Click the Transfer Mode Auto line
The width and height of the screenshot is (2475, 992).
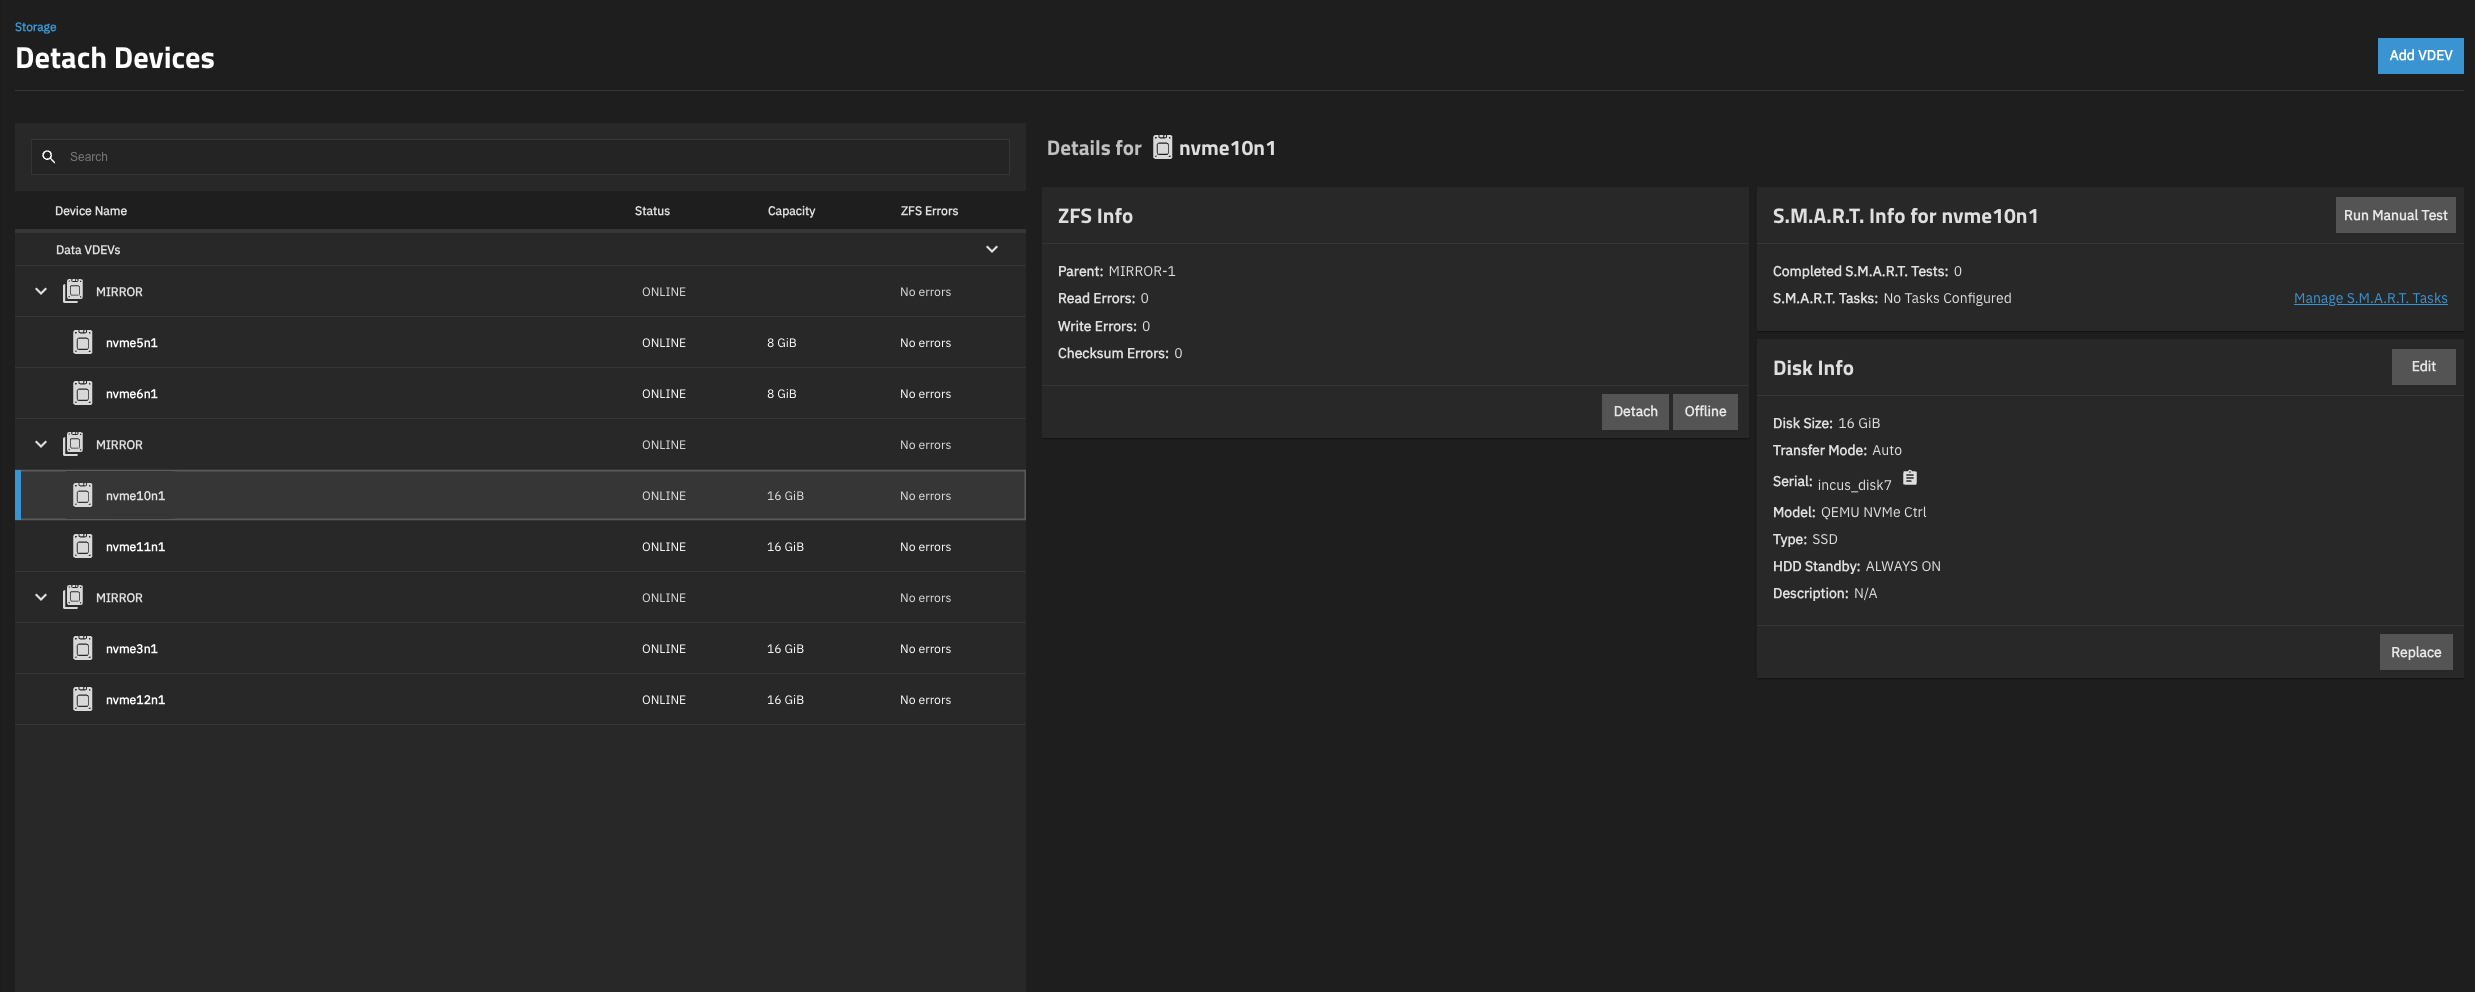point(1837,450)
